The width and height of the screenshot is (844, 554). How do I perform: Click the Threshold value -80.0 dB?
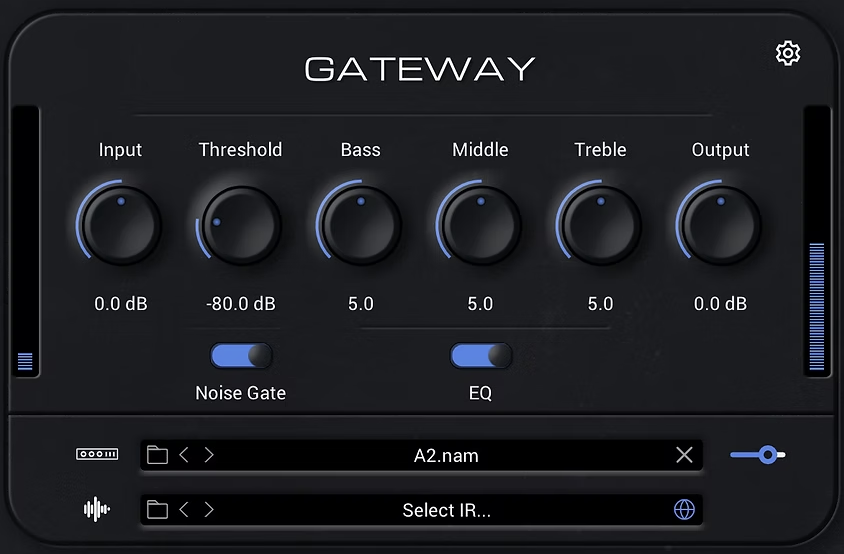(x=241, y=304)
